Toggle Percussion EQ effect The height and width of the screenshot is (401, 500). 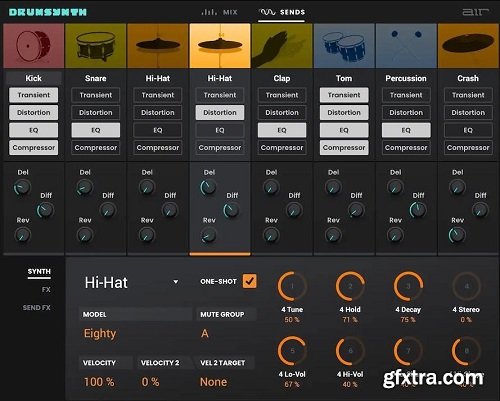(406, 130)
